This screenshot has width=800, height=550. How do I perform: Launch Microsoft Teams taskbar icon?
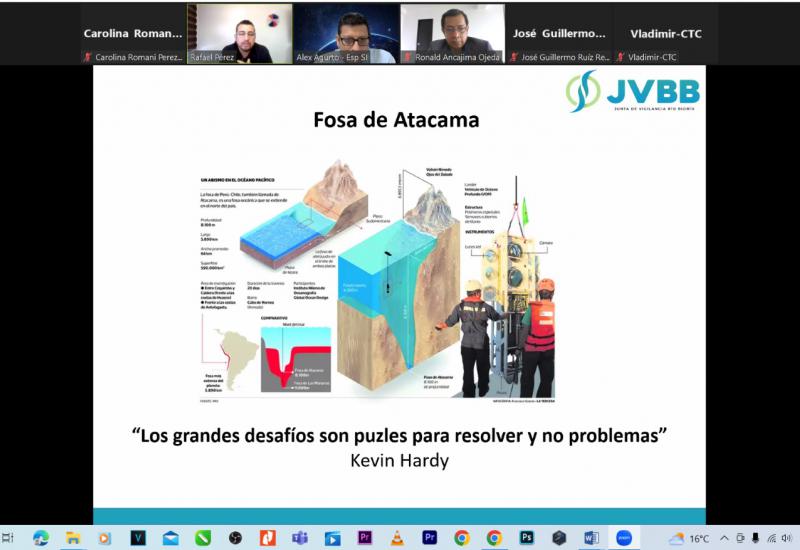point(299,538)
